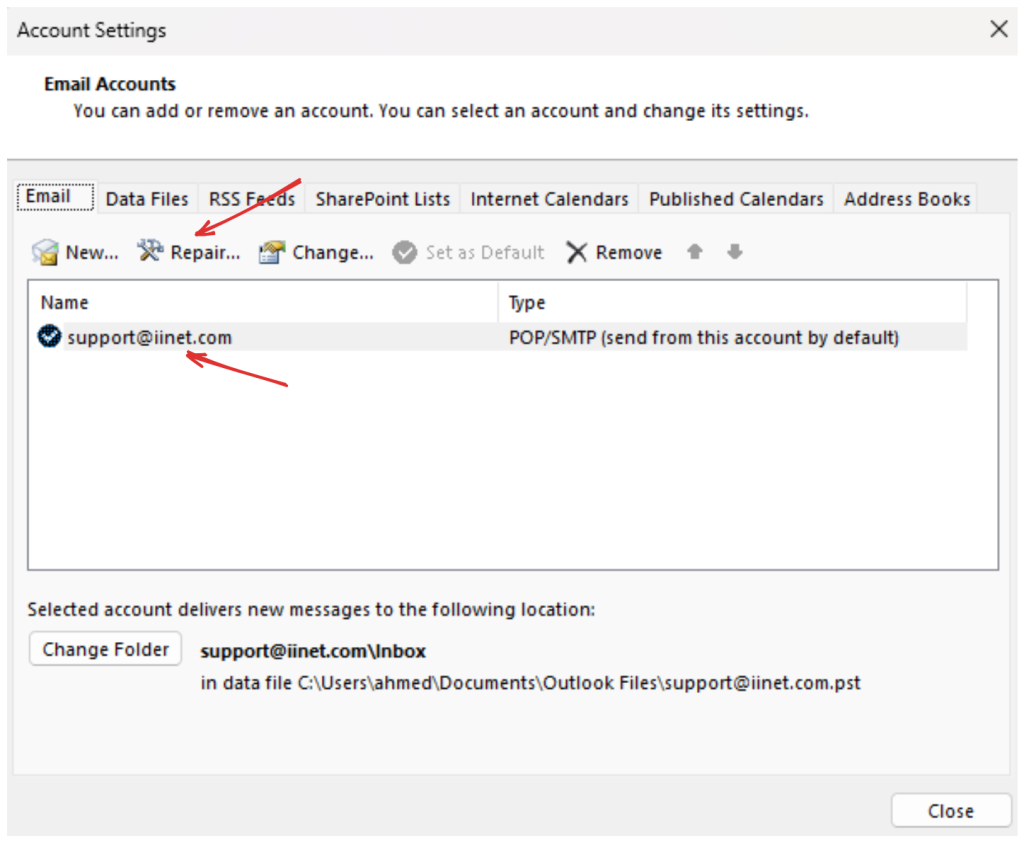Image resolution: width=1024 pixels, height=843 pixels.
Task: Move the account down with the down arrow
Action: click(735, 252)
